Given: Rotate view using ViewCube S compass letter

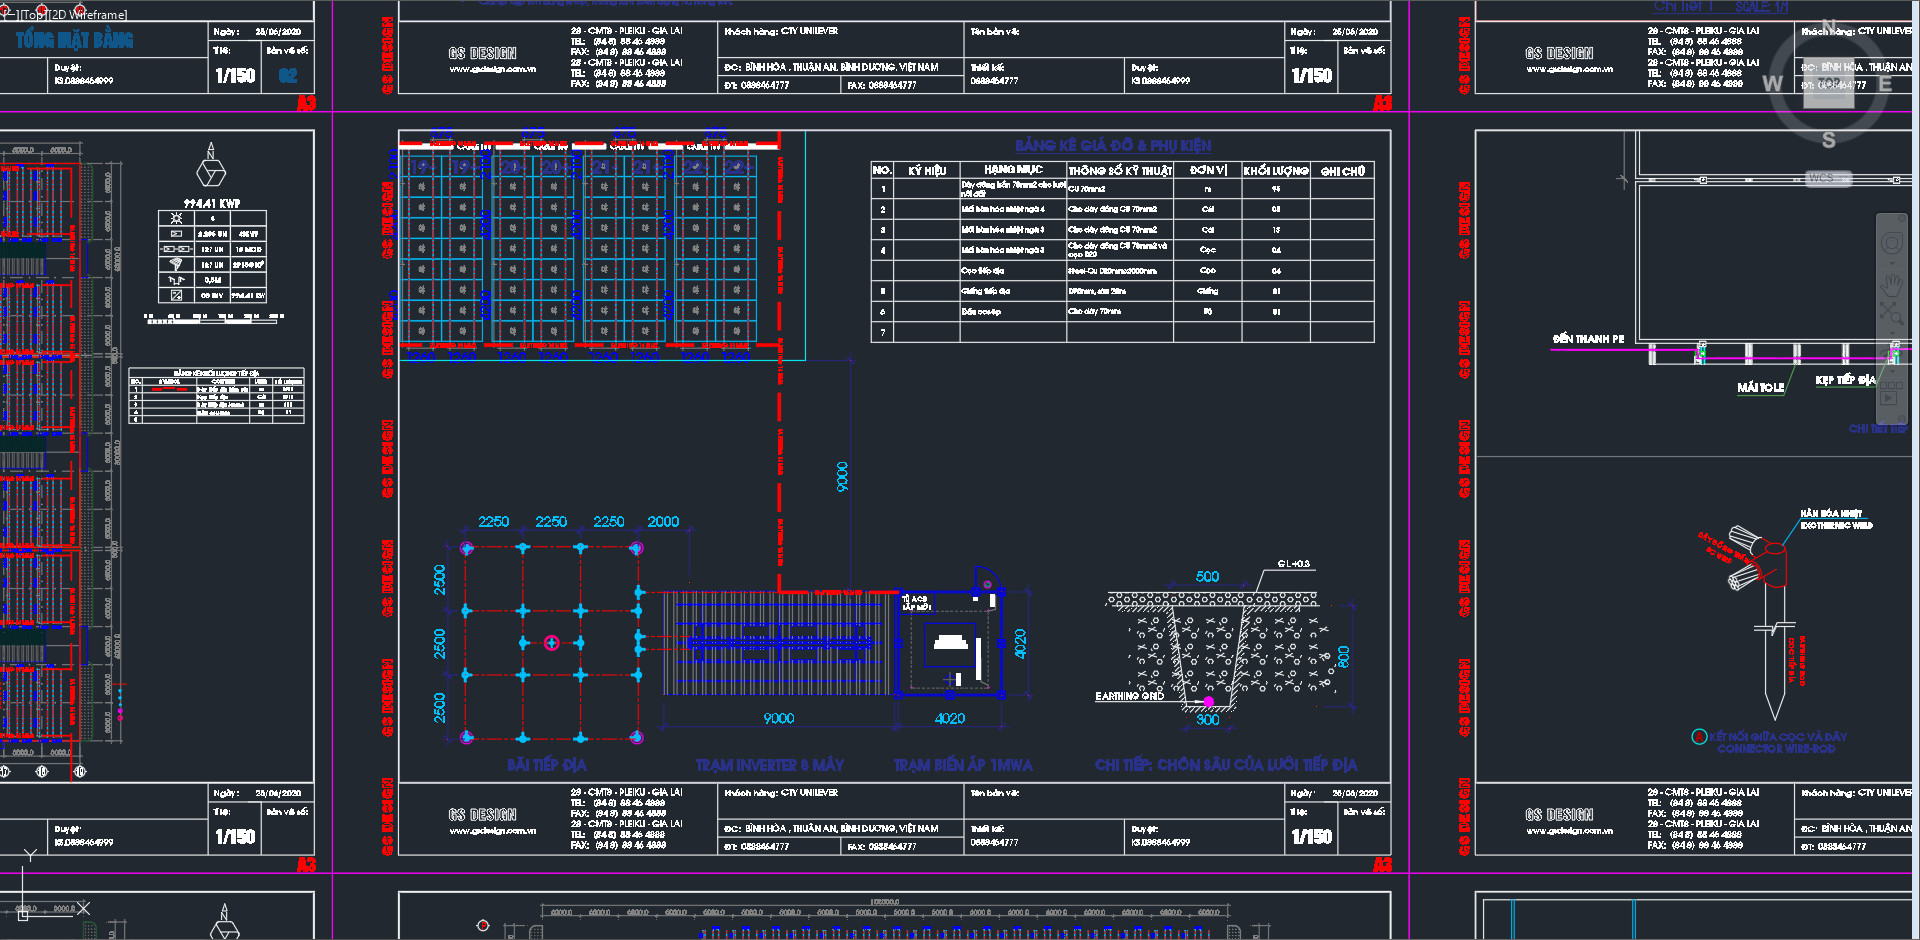Looking at the screenshot, I should click(x=1829, y=140).
